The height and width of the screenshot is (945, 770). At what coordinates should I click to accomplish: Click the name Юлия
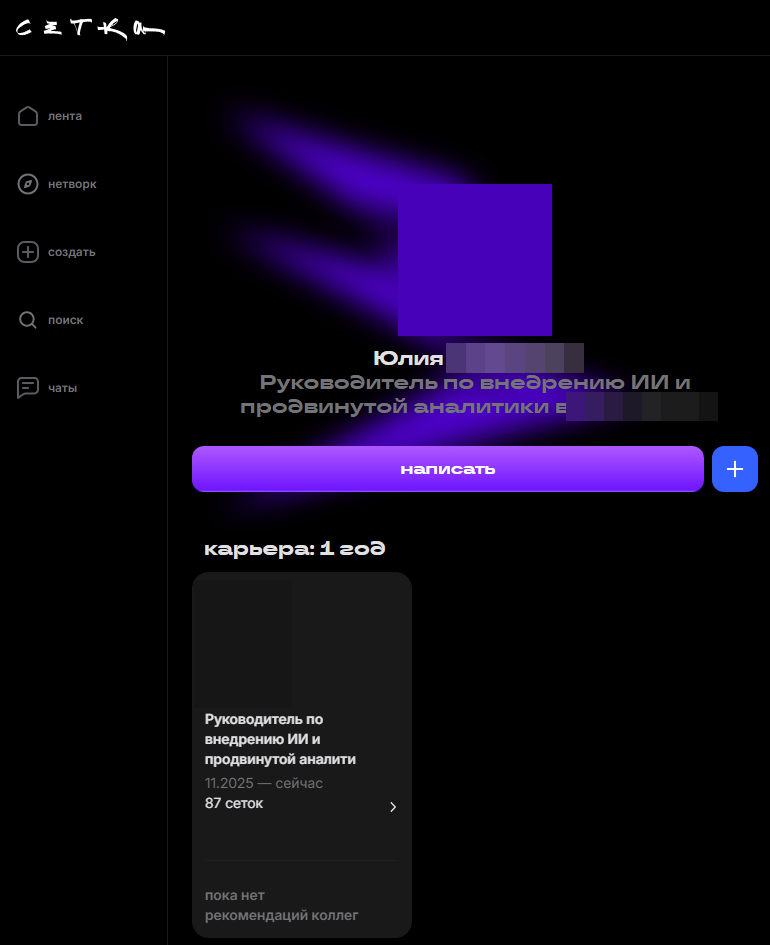408,359
